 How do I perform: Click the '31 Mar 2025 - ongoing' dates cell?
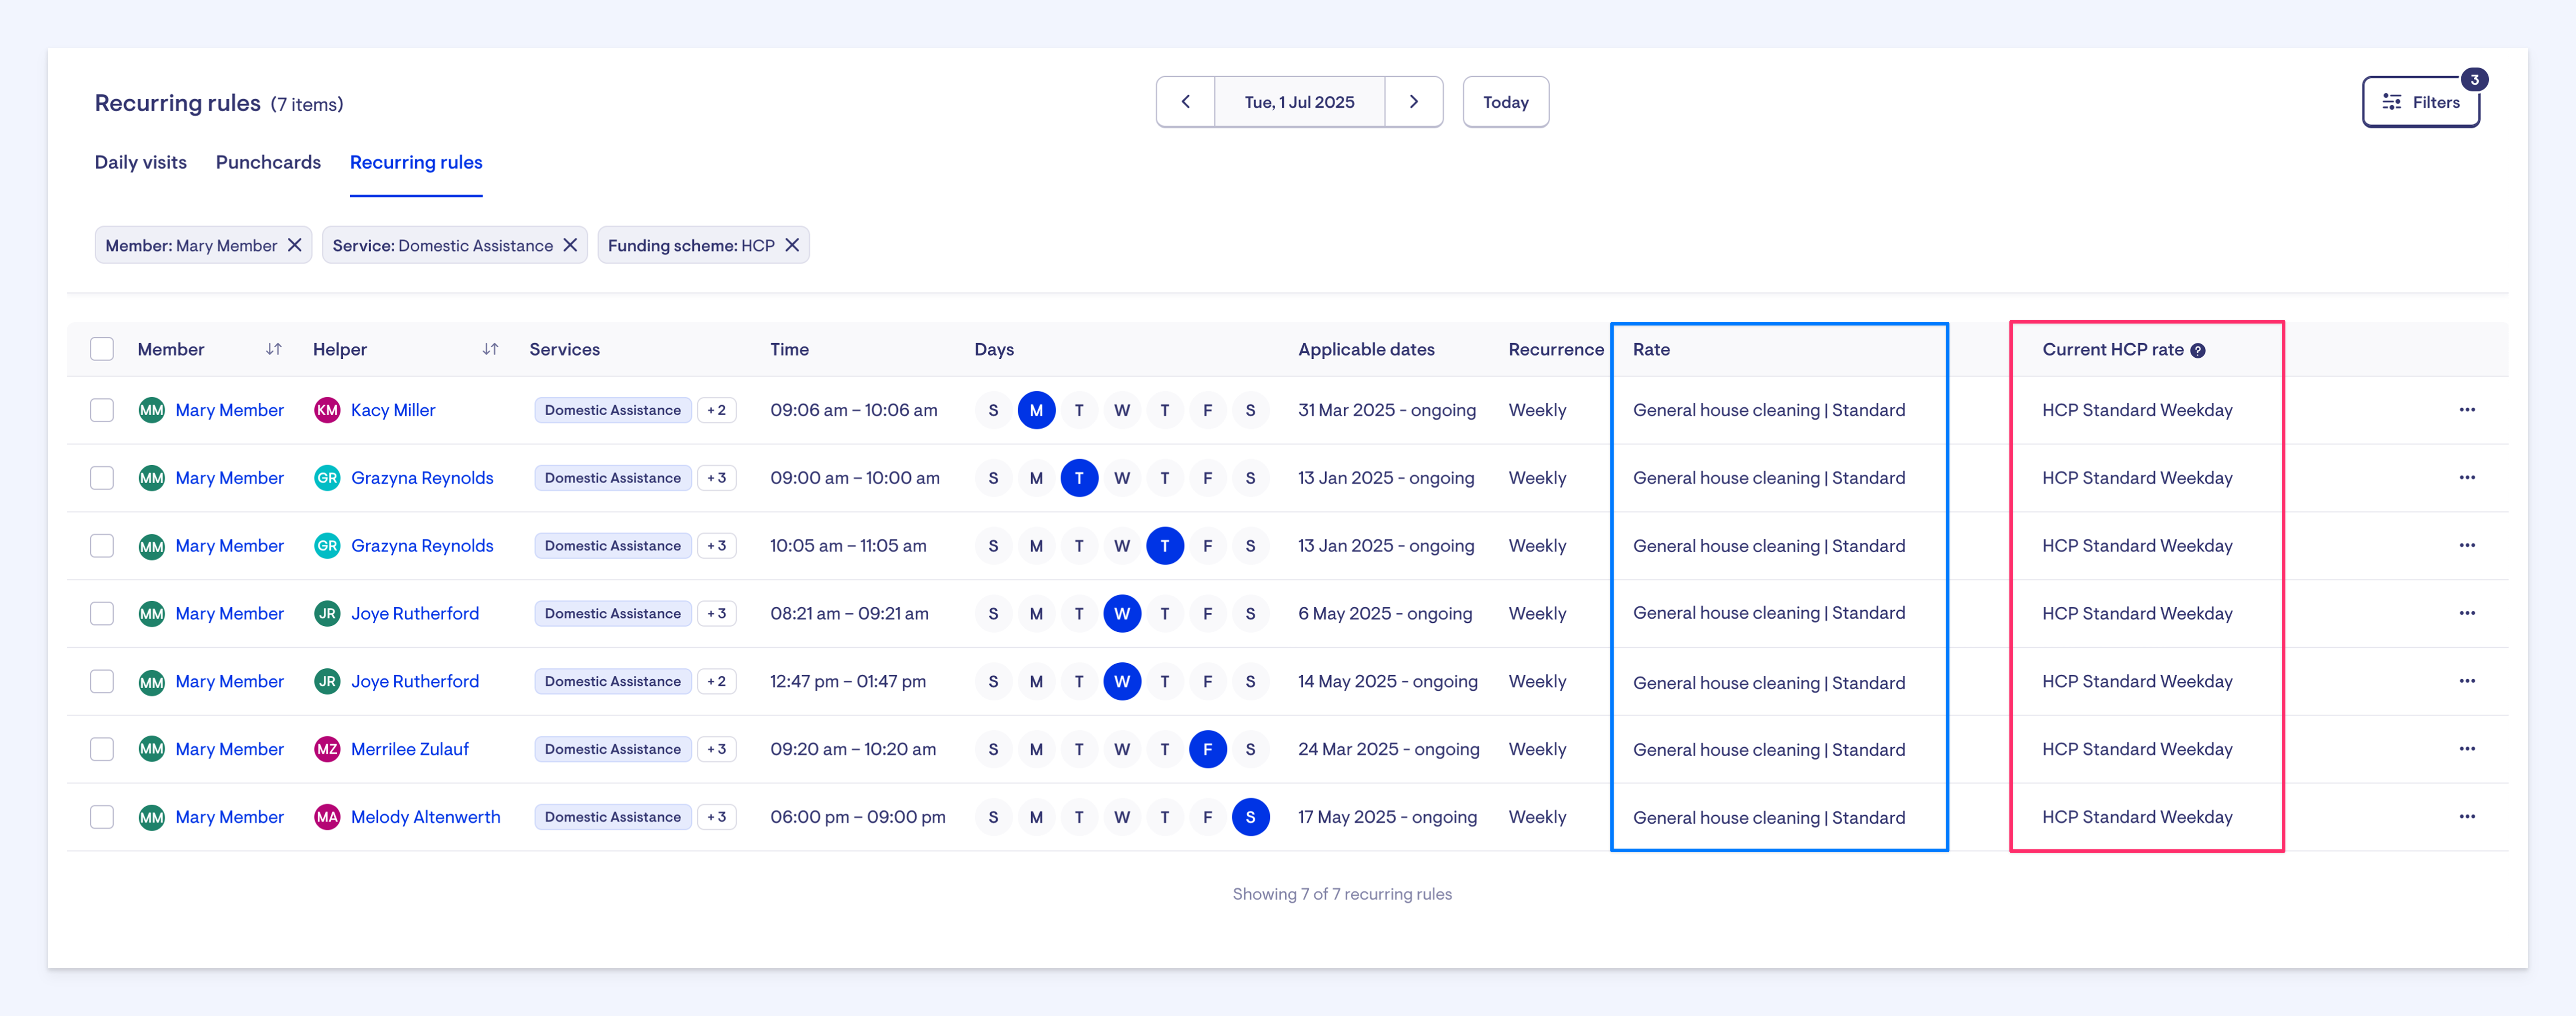point(1387,410)
